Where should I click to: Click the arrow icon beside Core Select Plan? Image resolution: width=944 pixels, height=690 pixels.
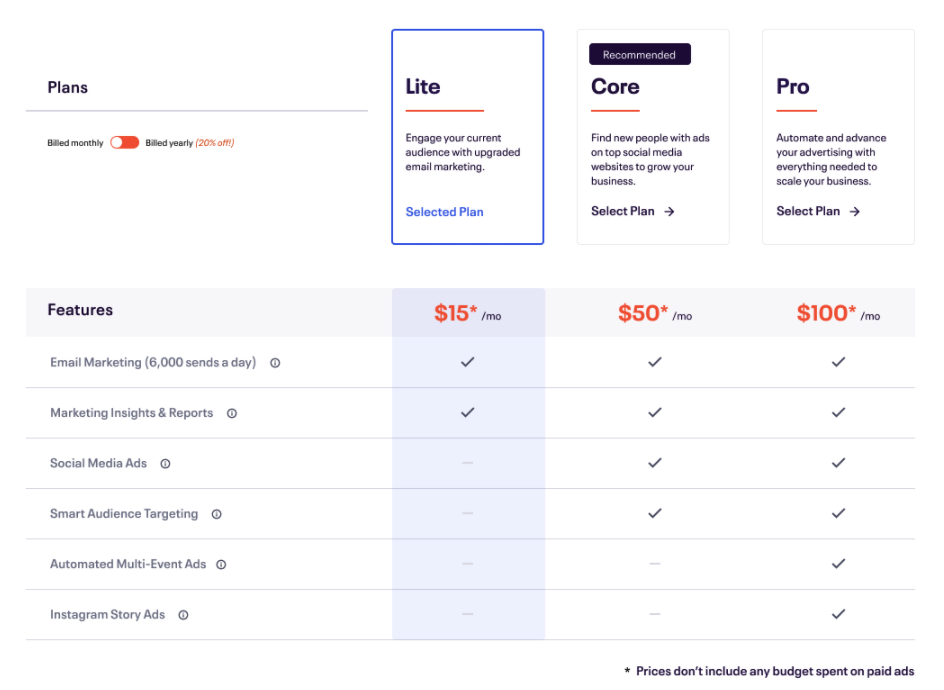coord(669,211)
